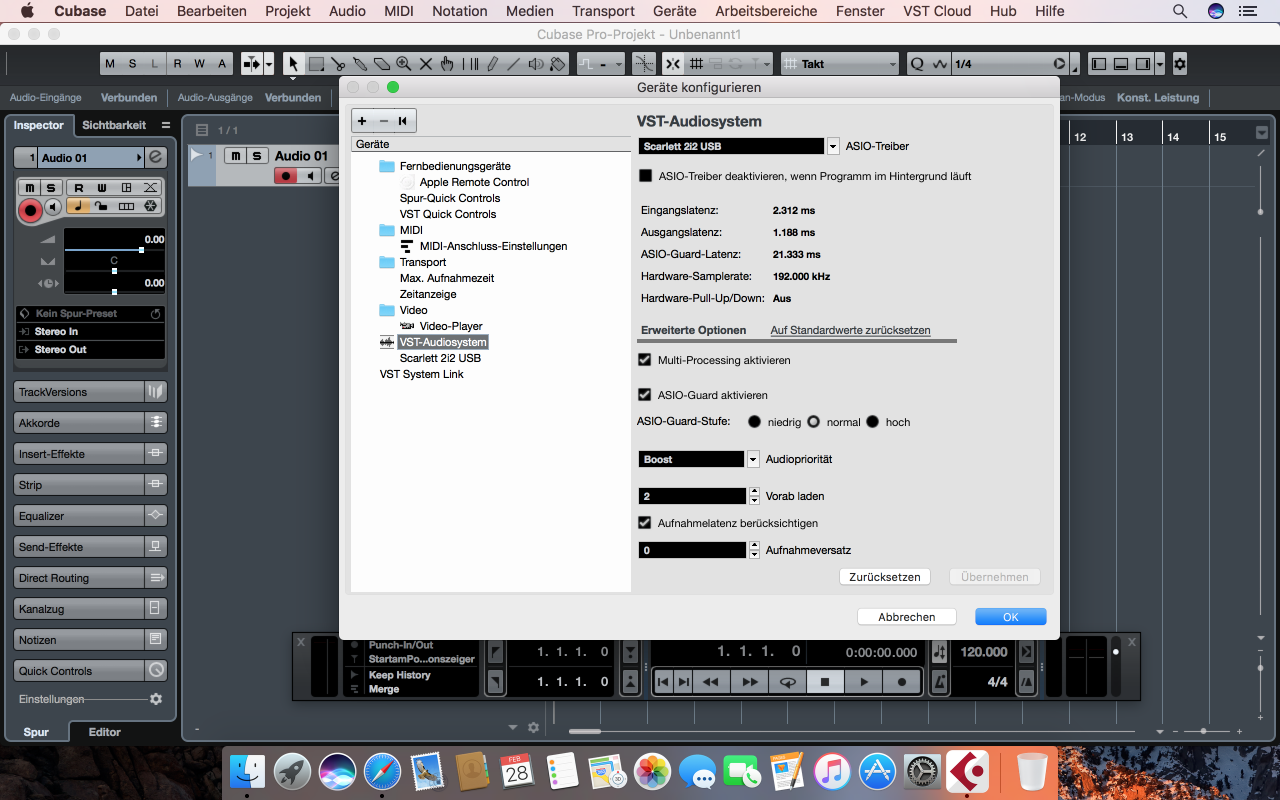Select the Play speaker tool
The height and width of the screenshot is (800, 1280).
(x=535, y=64)
